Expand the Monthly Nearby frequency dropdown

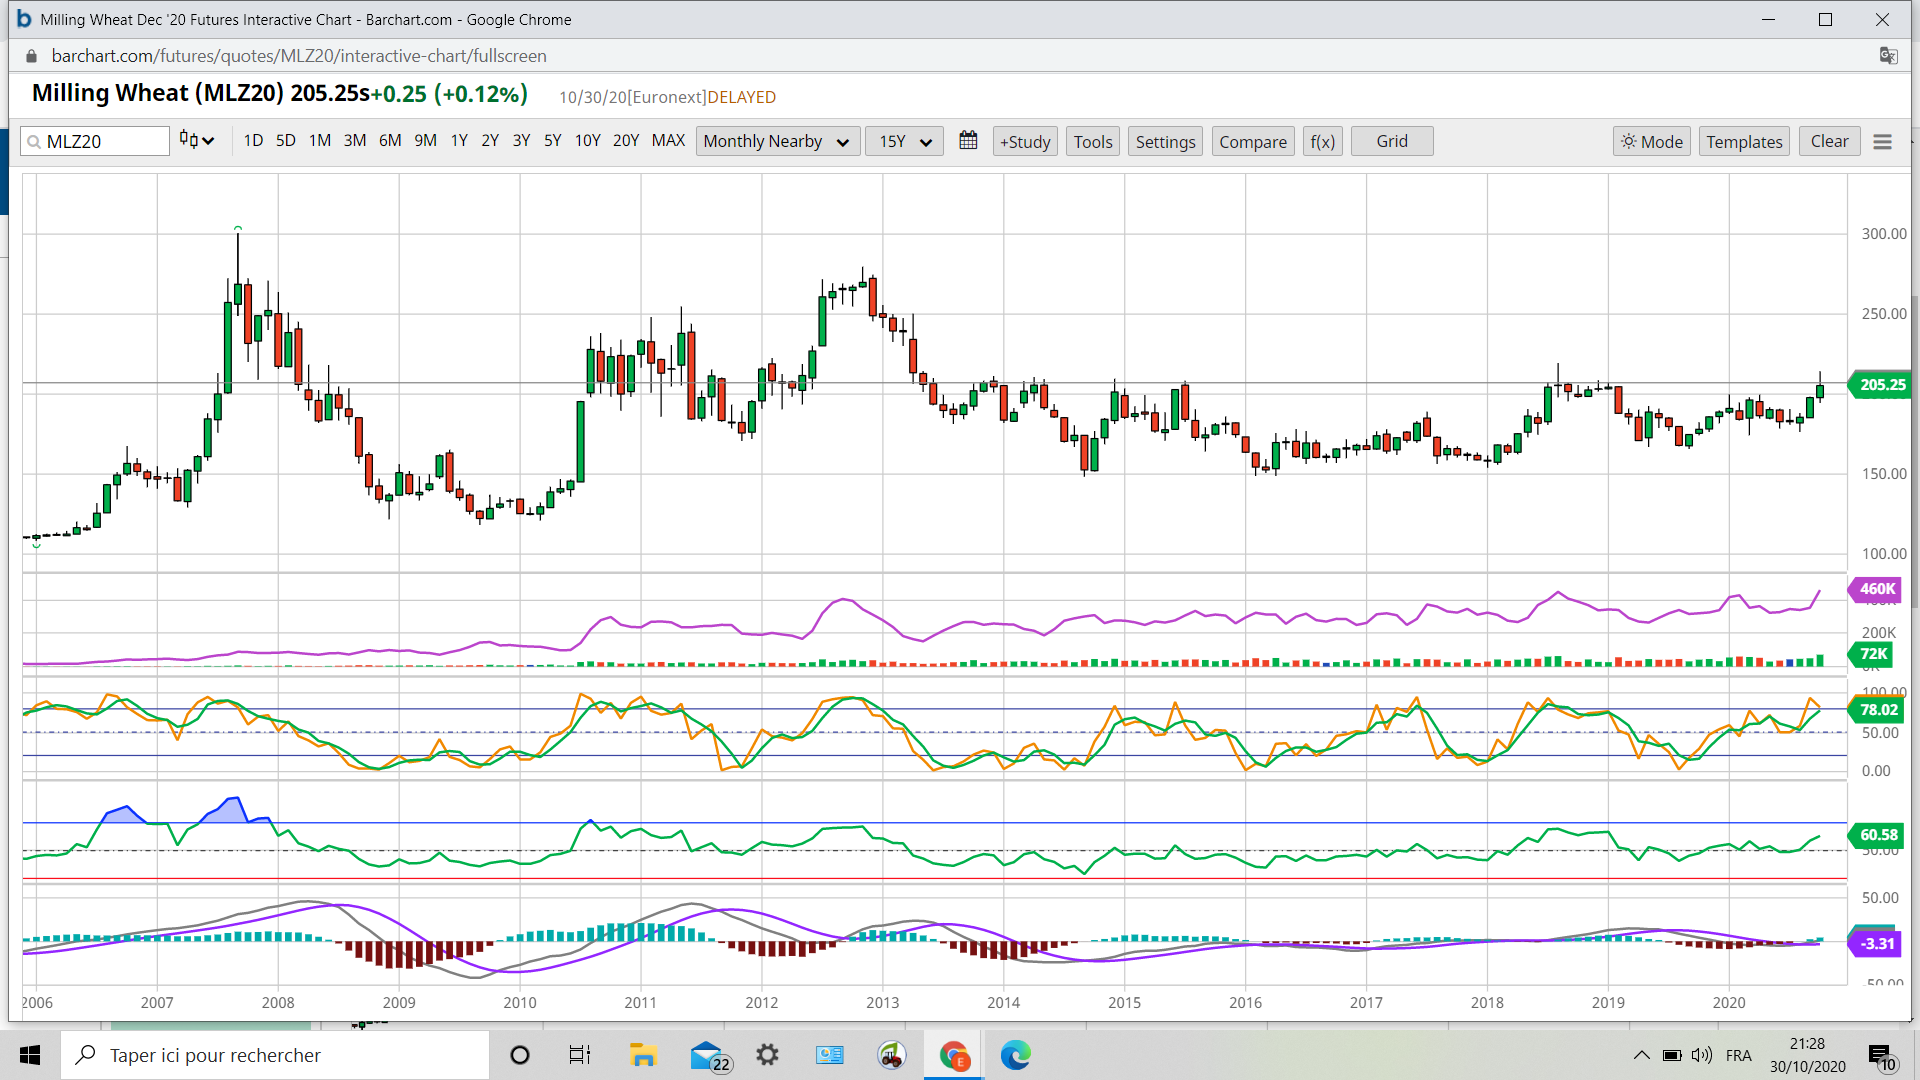(x=776, y=142)
